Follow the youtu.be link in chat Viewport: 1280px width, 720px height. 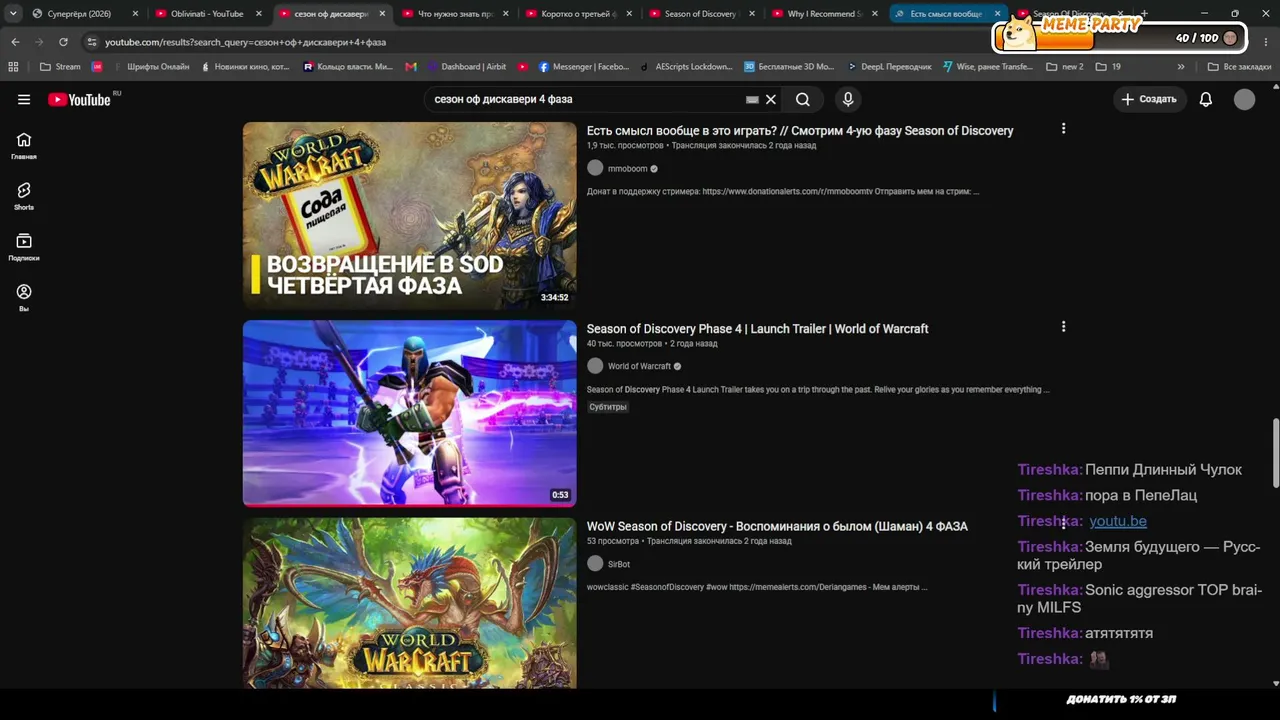(1118, 521)
